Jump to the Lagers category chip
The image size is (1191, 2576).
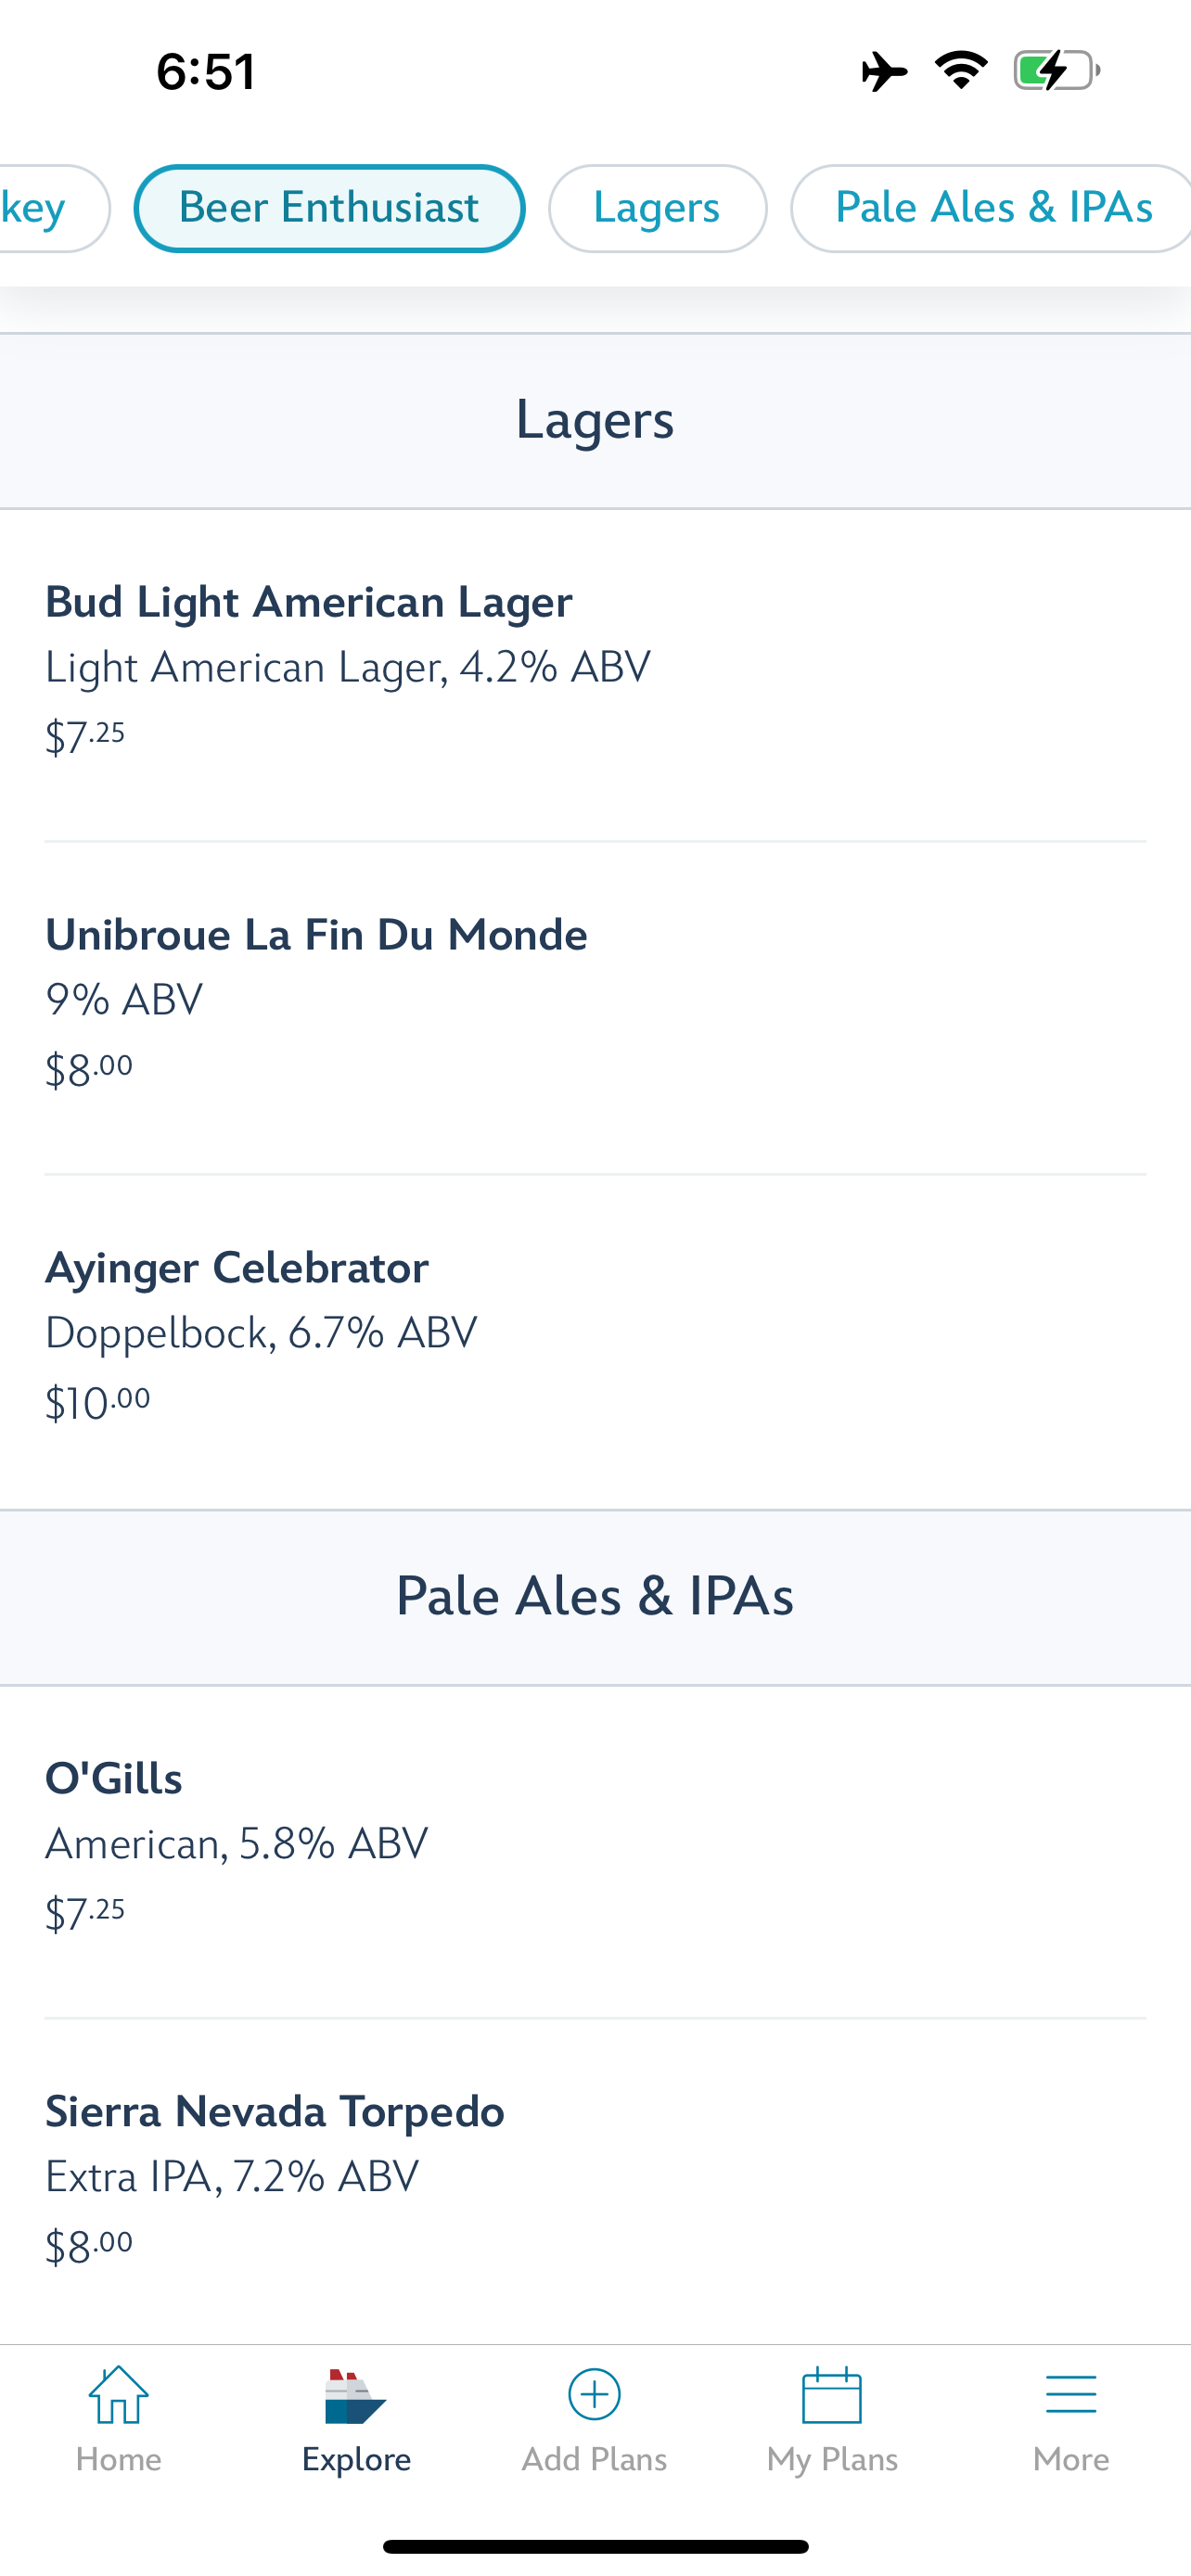(x=657, y=208)
